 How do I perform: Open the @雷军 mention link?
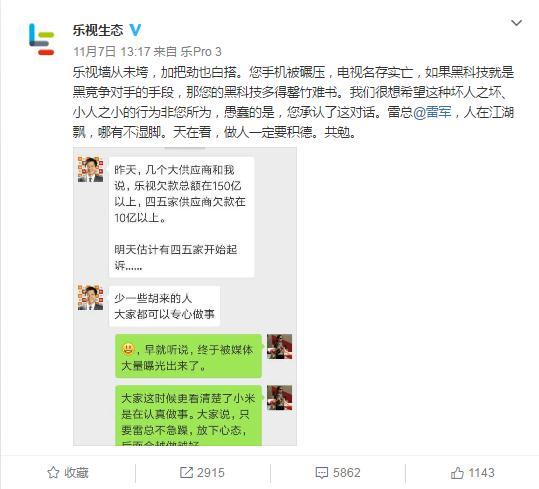(x=432, y=112)
